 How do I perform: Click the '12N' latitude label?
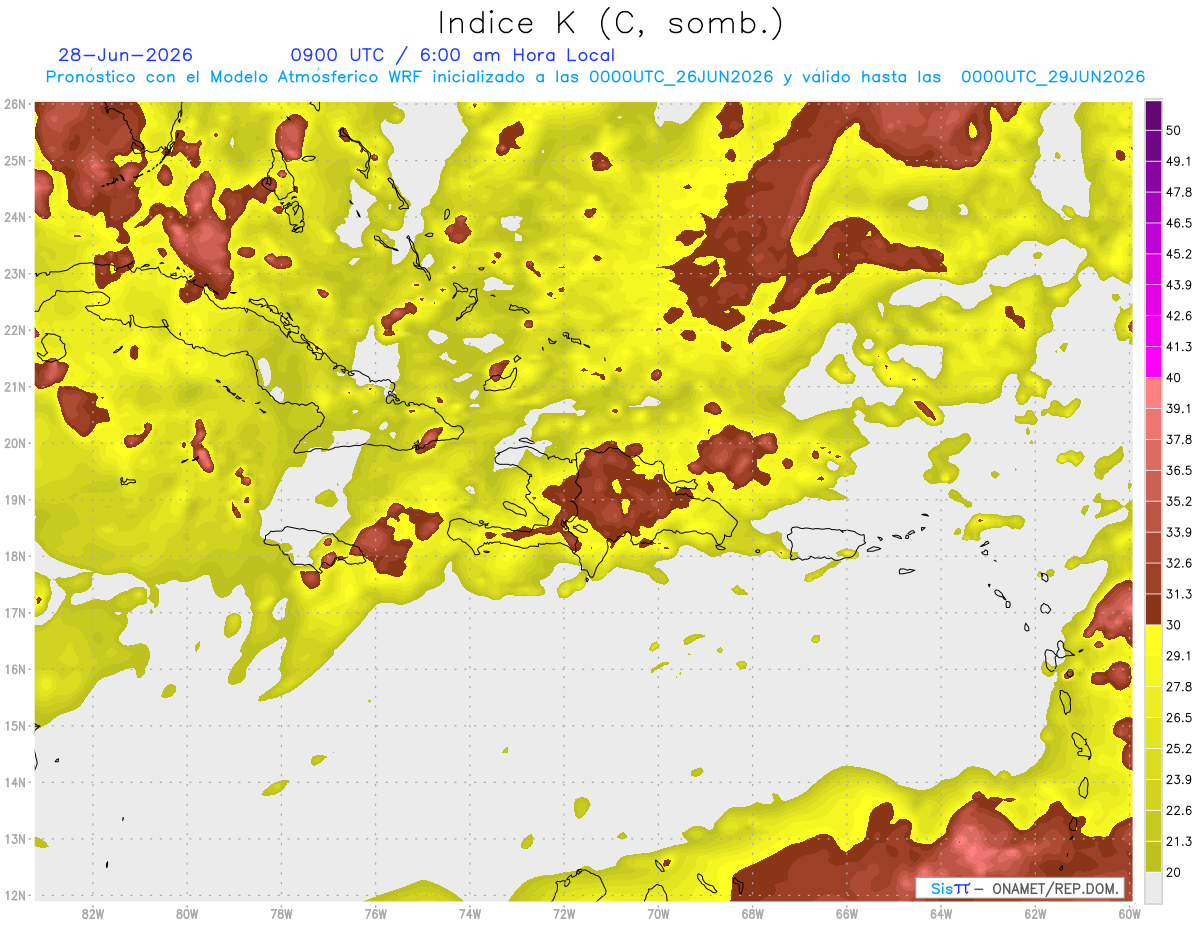pos(14,896)
